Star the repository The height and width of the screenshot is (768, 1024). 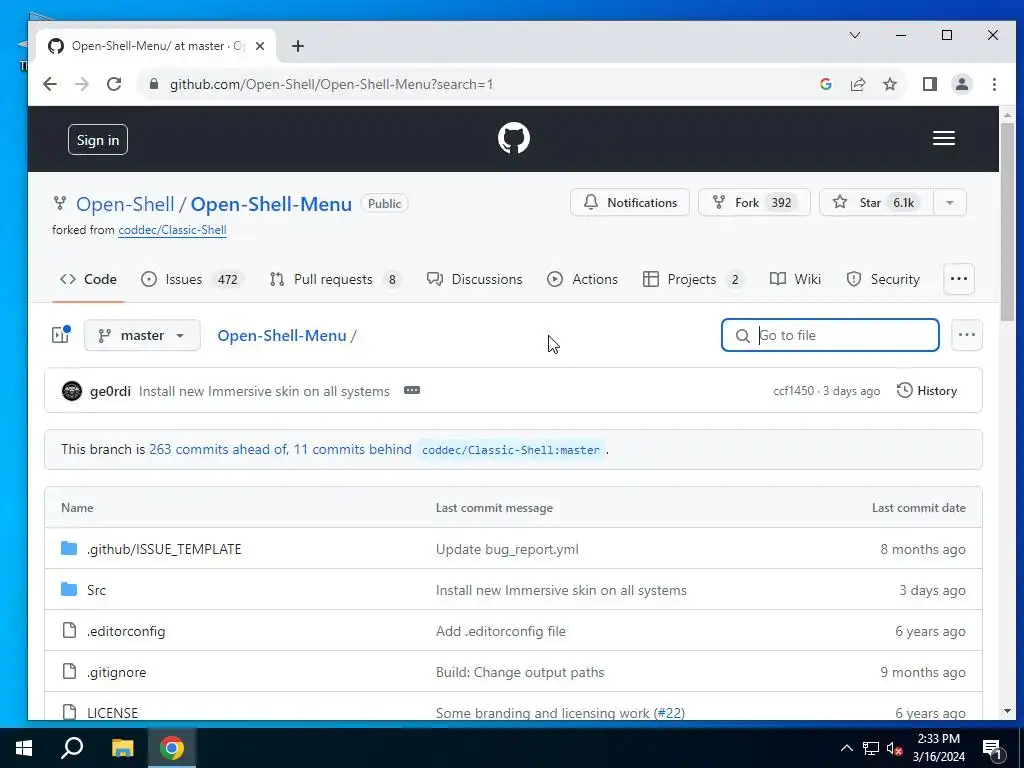click(876, 202)
